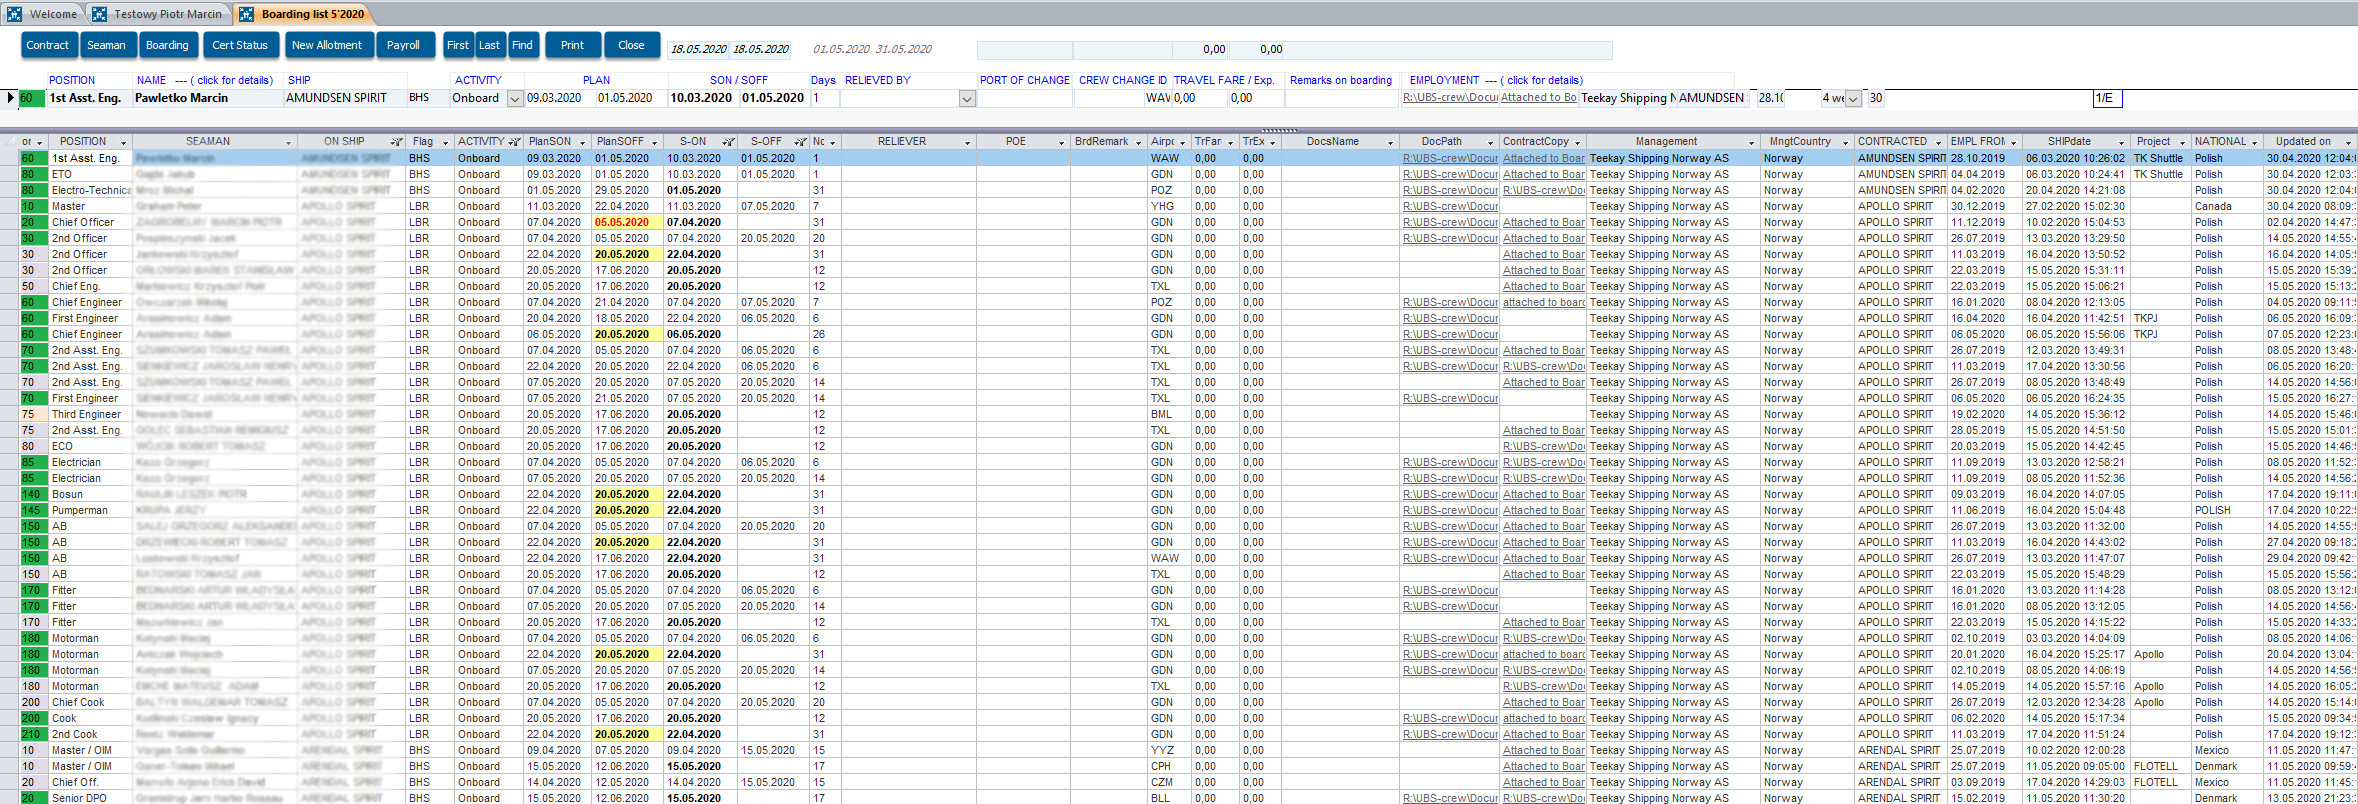Select the Bosun row position cell
Viewport: 2358px width, 804px height.
click(x=90, y=494)
